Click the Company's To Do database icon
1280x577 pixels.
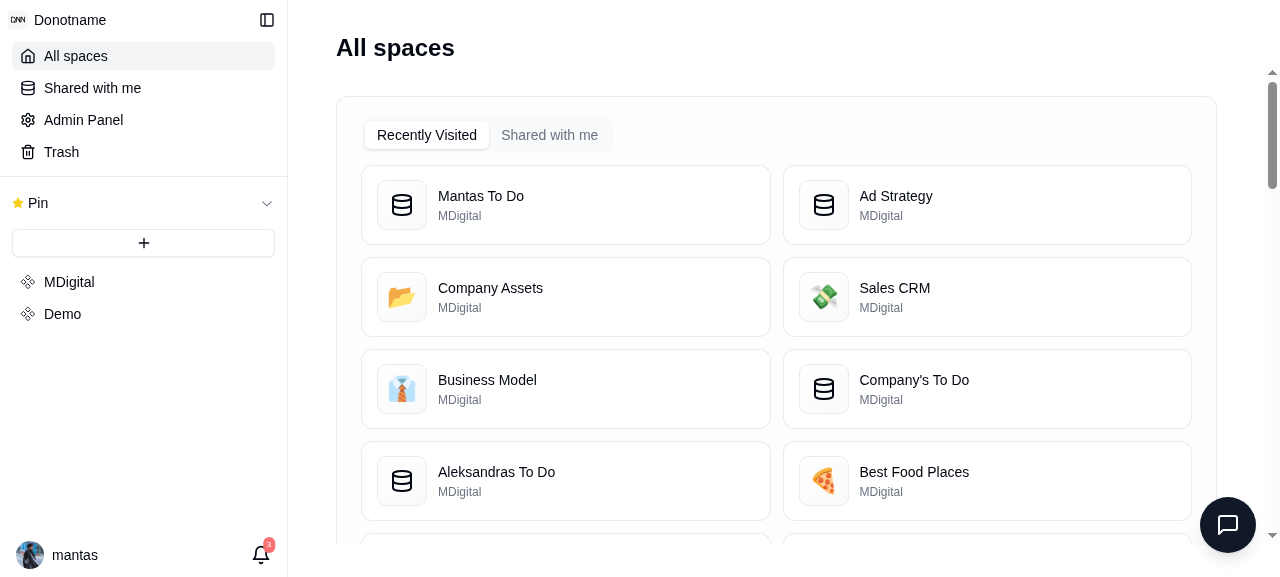(824, 389)
